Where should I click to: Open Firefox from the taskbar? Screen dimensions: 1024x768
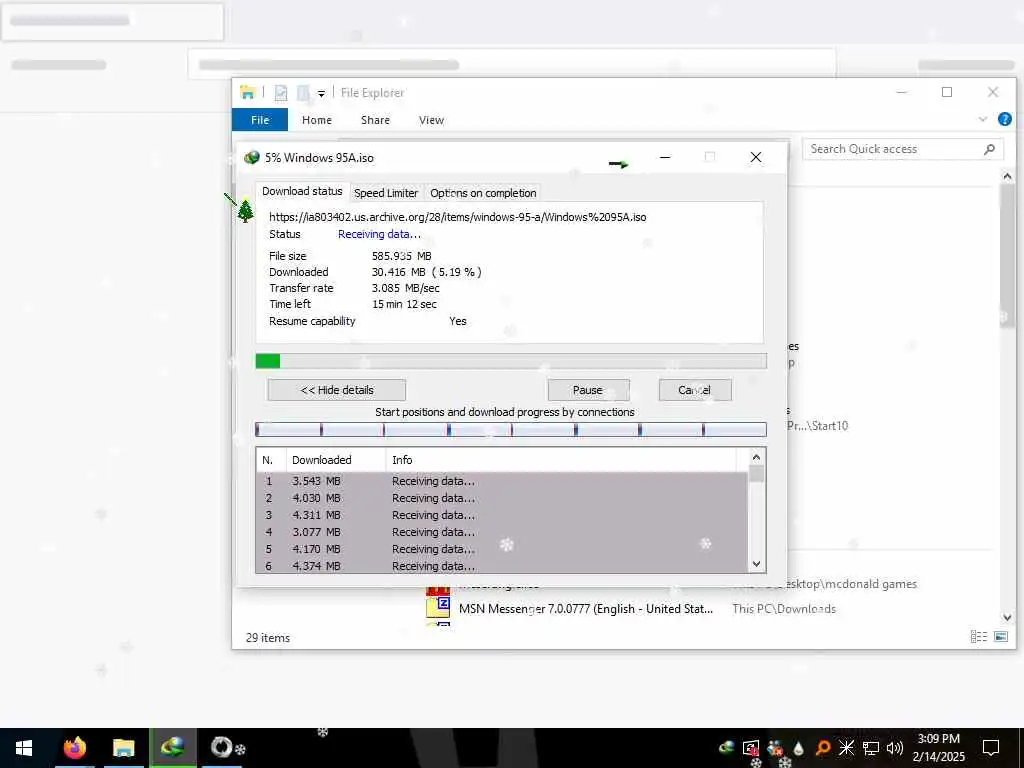[x=74, y=748]
